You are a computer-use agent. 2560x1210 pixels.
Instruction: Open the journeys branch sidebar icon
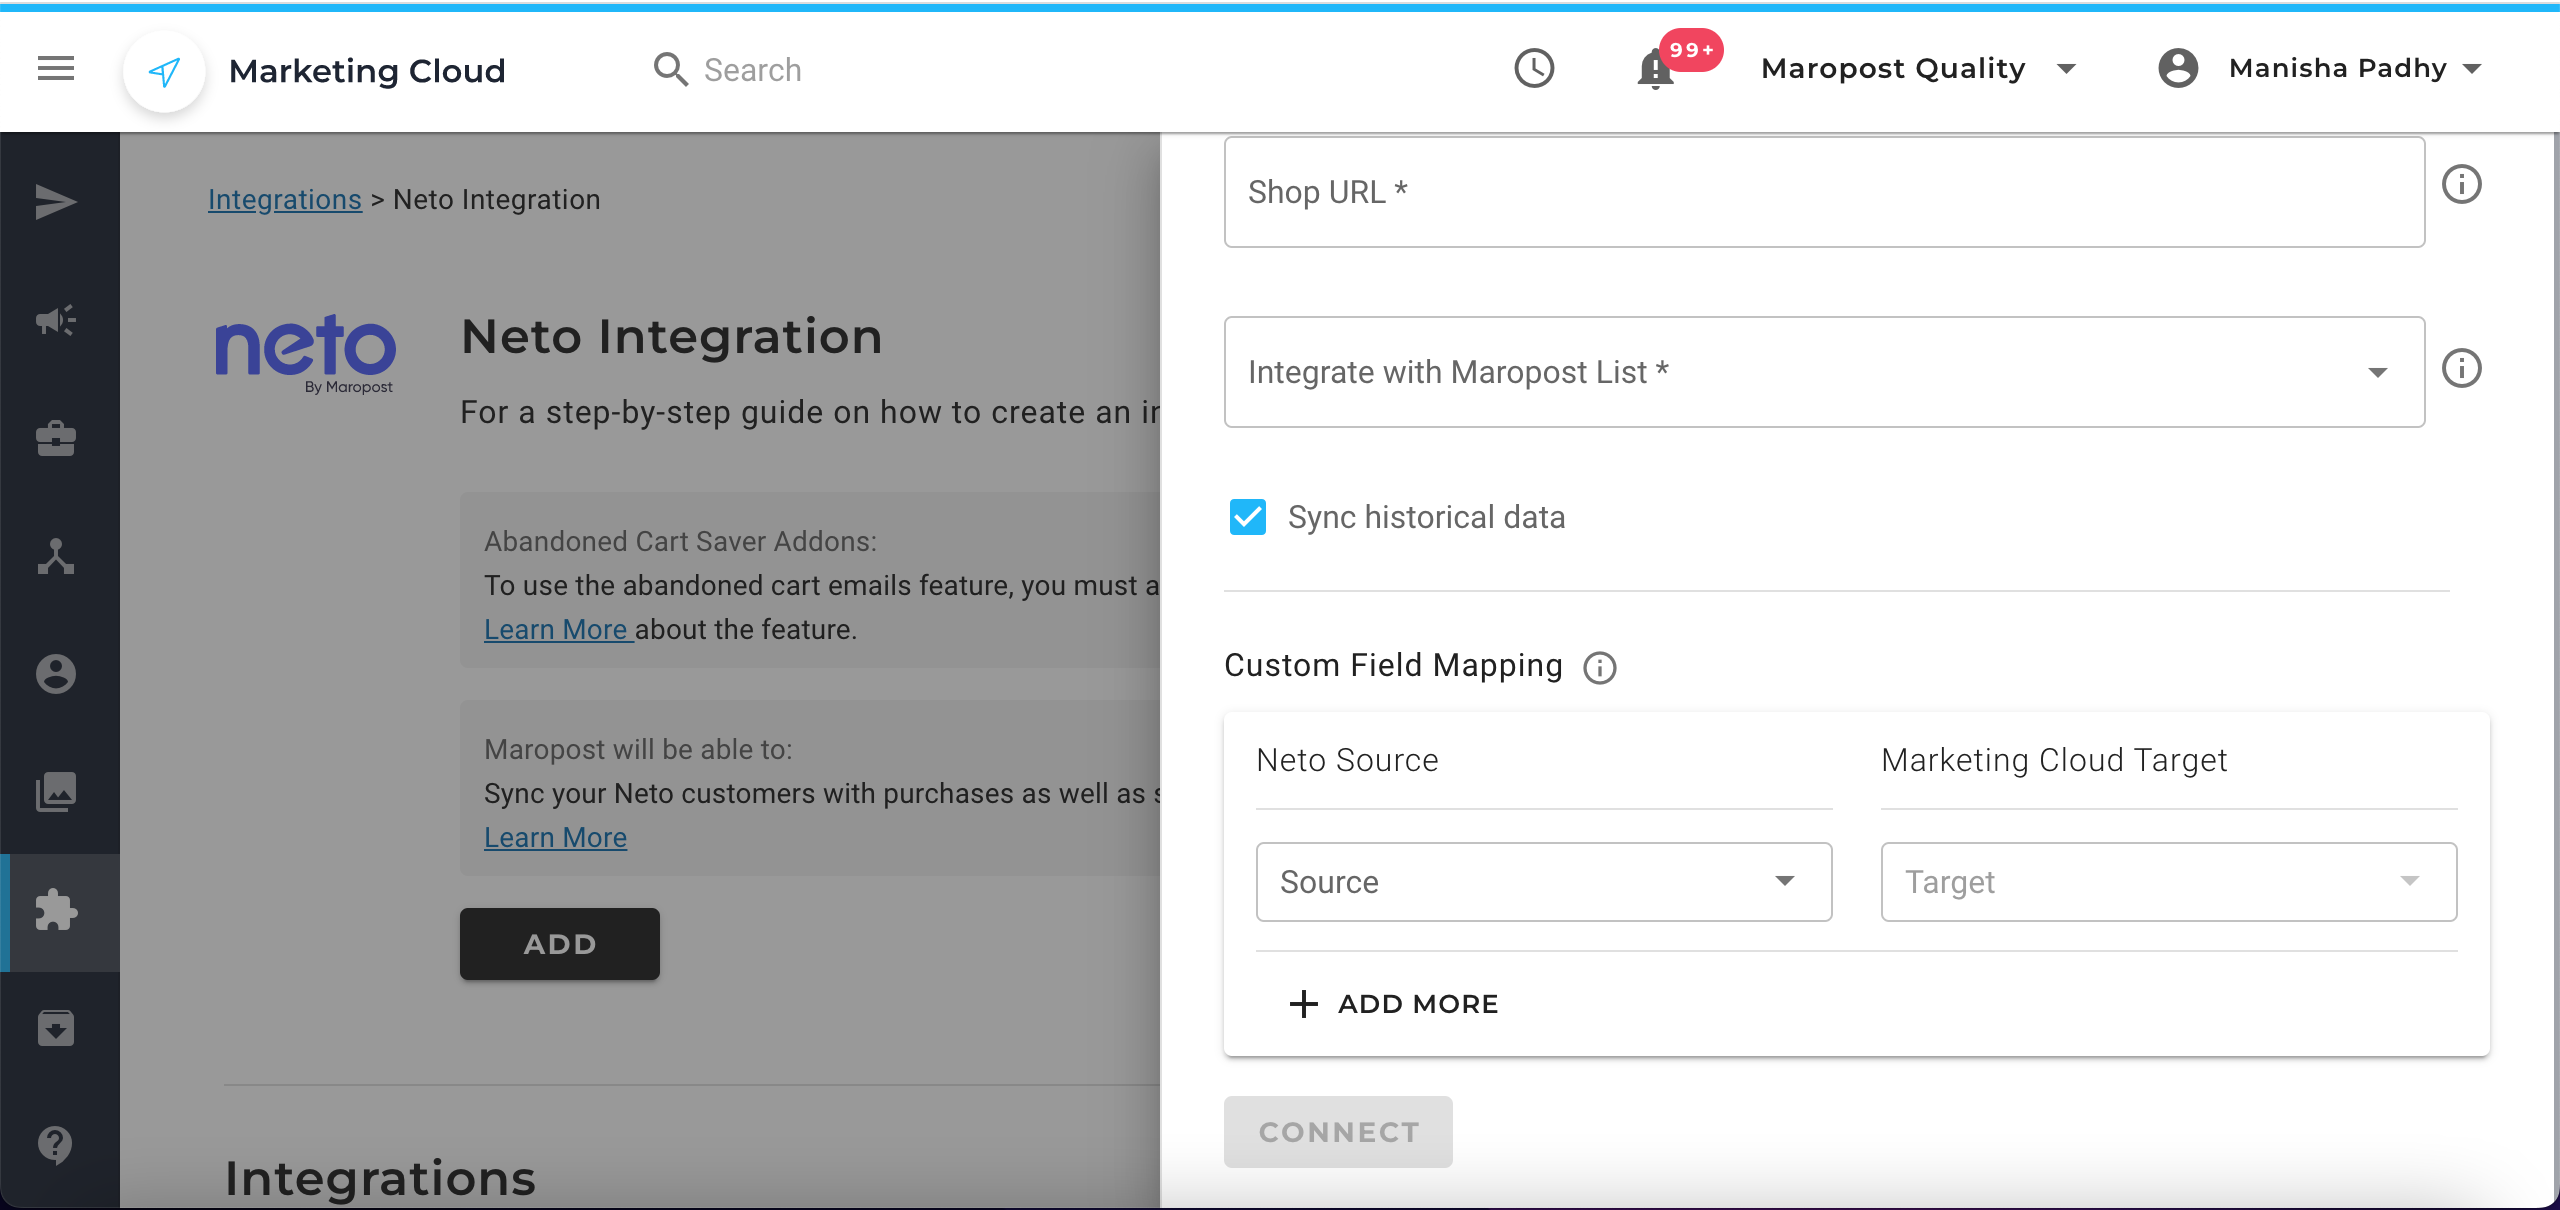point(56,556)
